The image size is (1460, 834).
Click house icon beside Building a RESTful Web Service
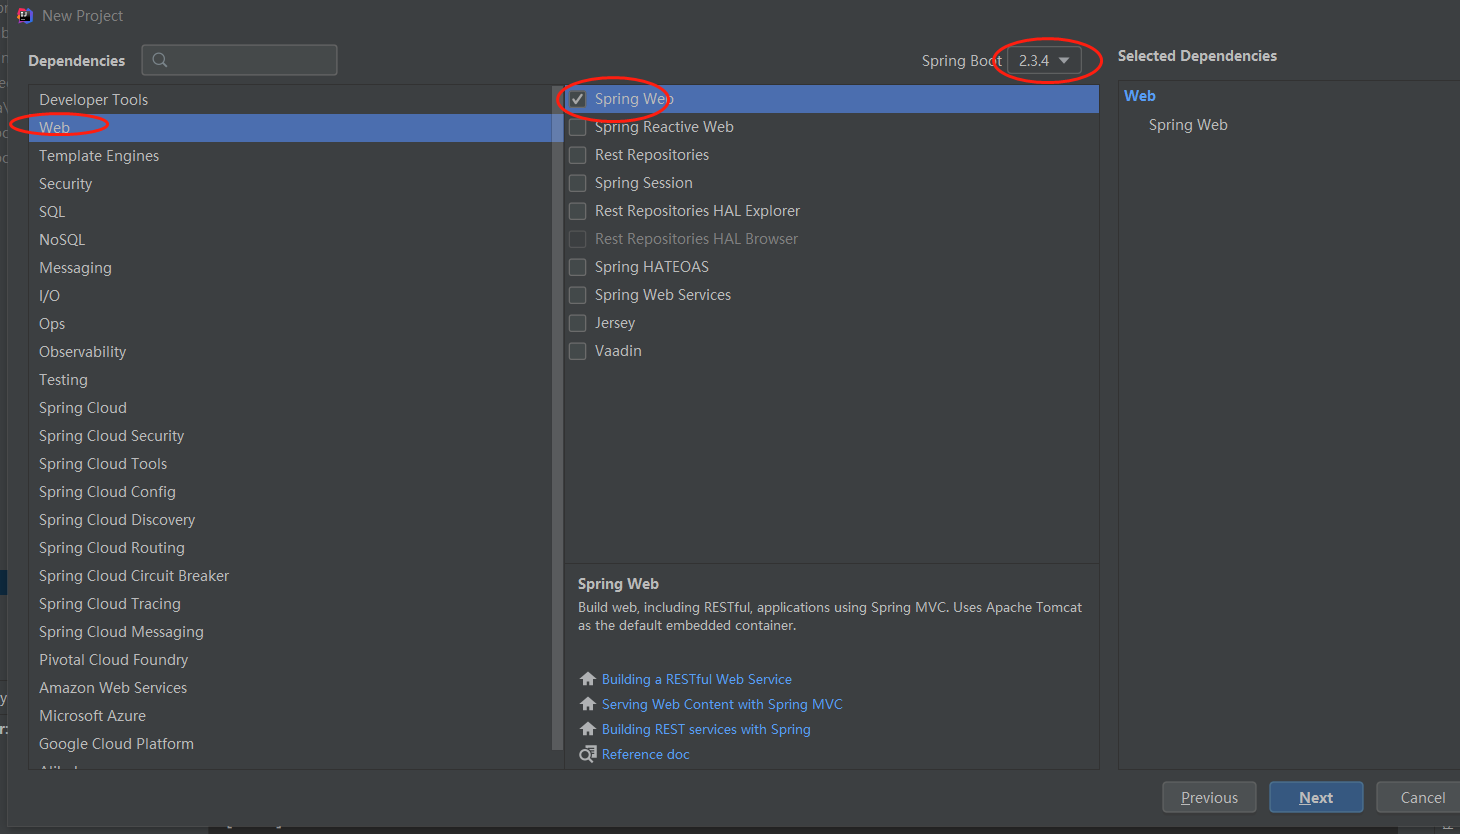click(588, 679)
